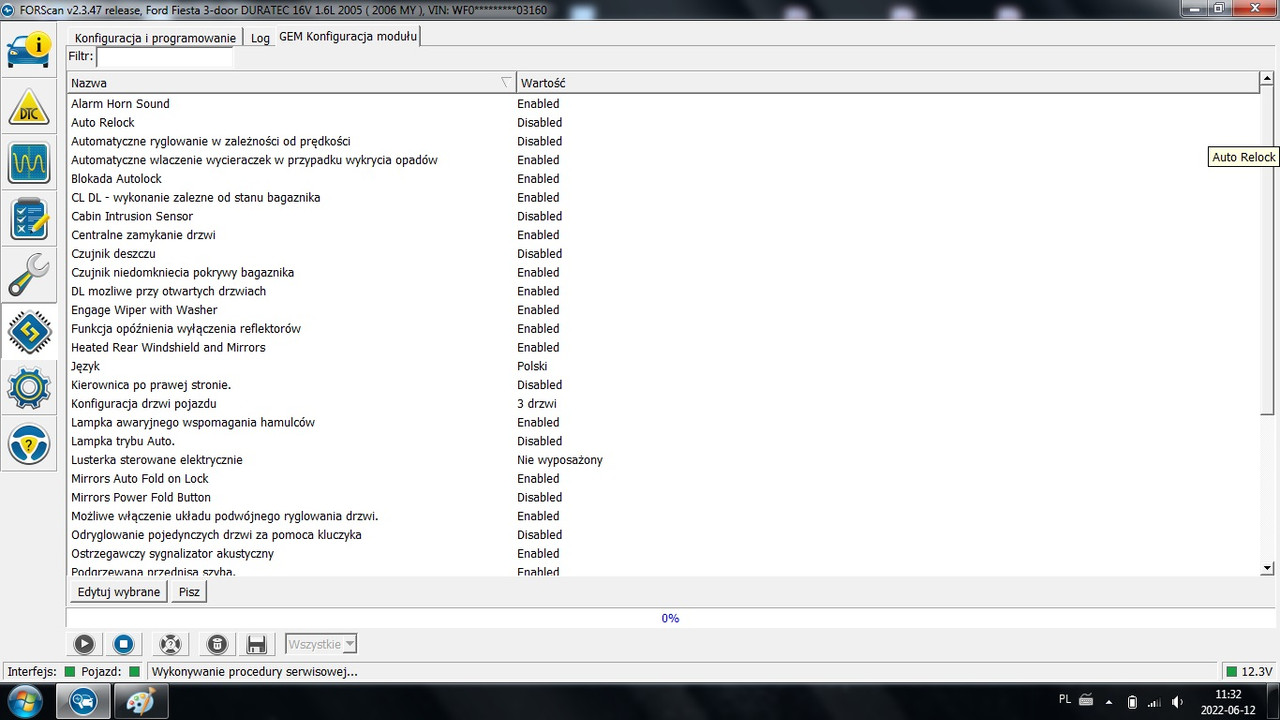Select the Alarm Horn Sound row
Viewport: 1280px width, 720px height.
pyautogui.click(x=663, y=104)
